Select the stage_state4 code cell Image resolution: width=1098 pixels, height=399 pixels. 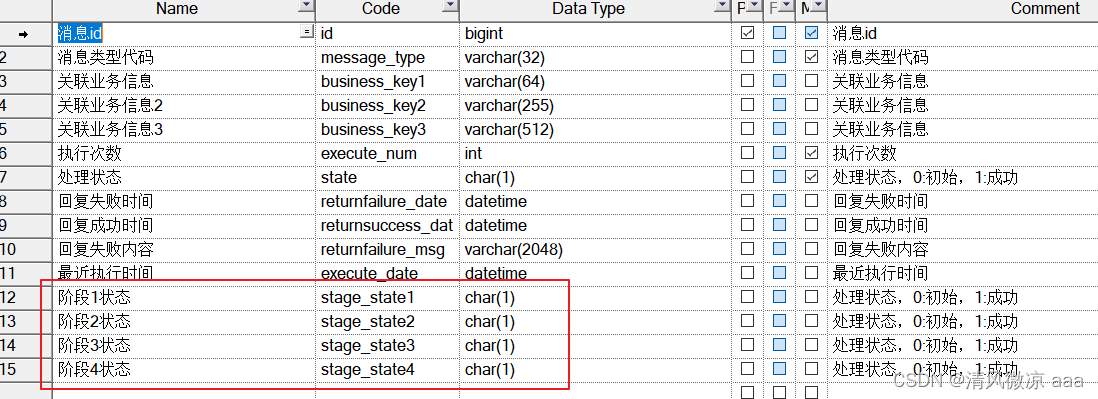[x=387, y=369]
